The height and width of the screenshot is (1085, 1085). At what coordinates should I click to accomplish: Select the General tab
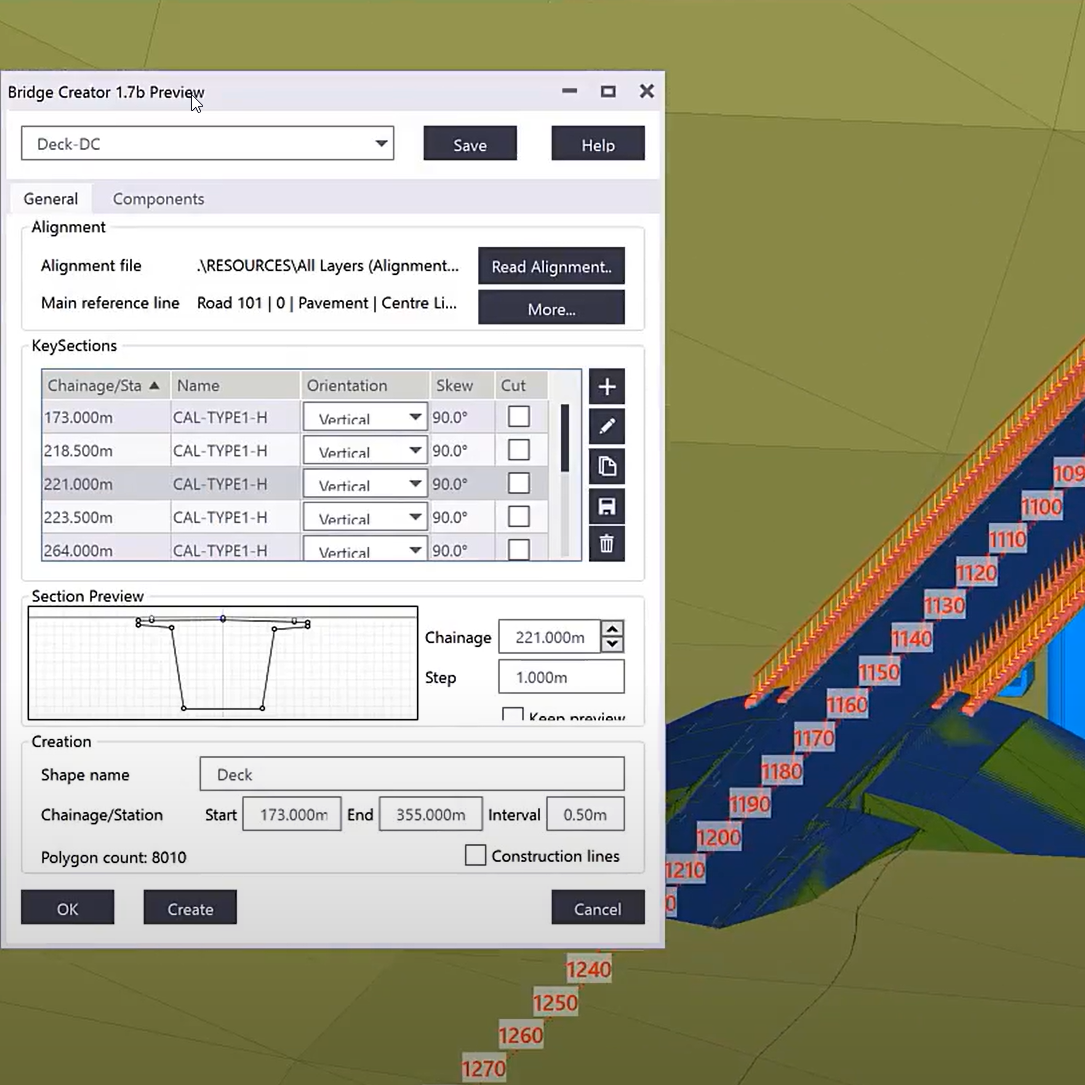click(50, 198)
